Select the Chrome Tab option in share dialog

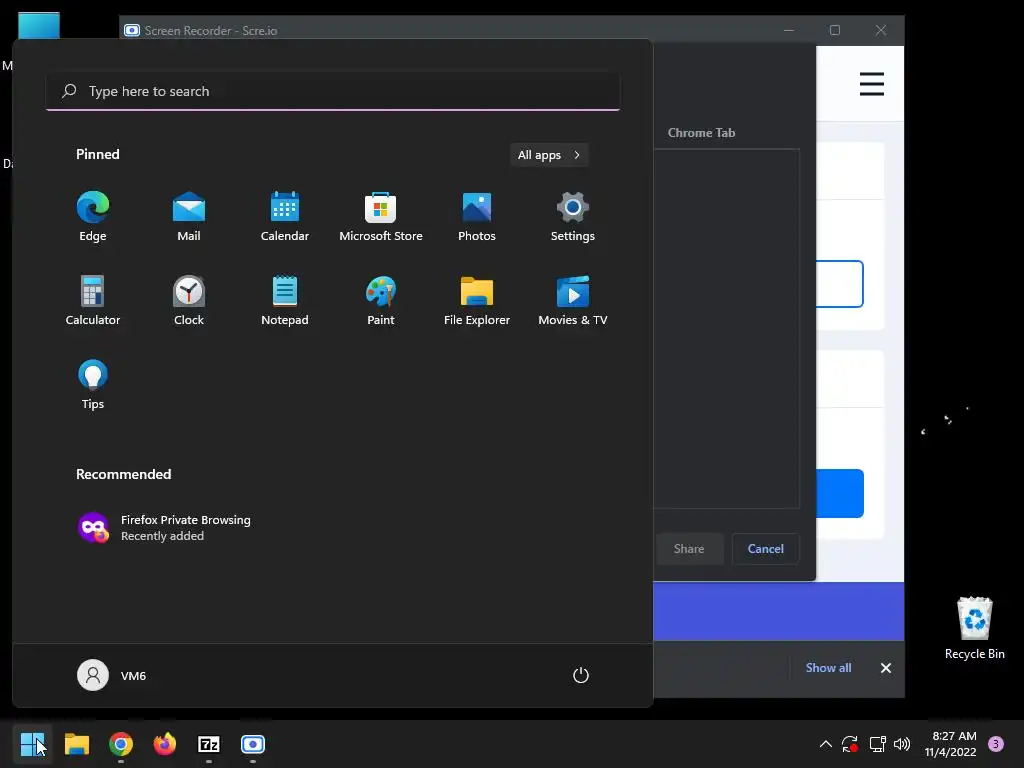701,133
